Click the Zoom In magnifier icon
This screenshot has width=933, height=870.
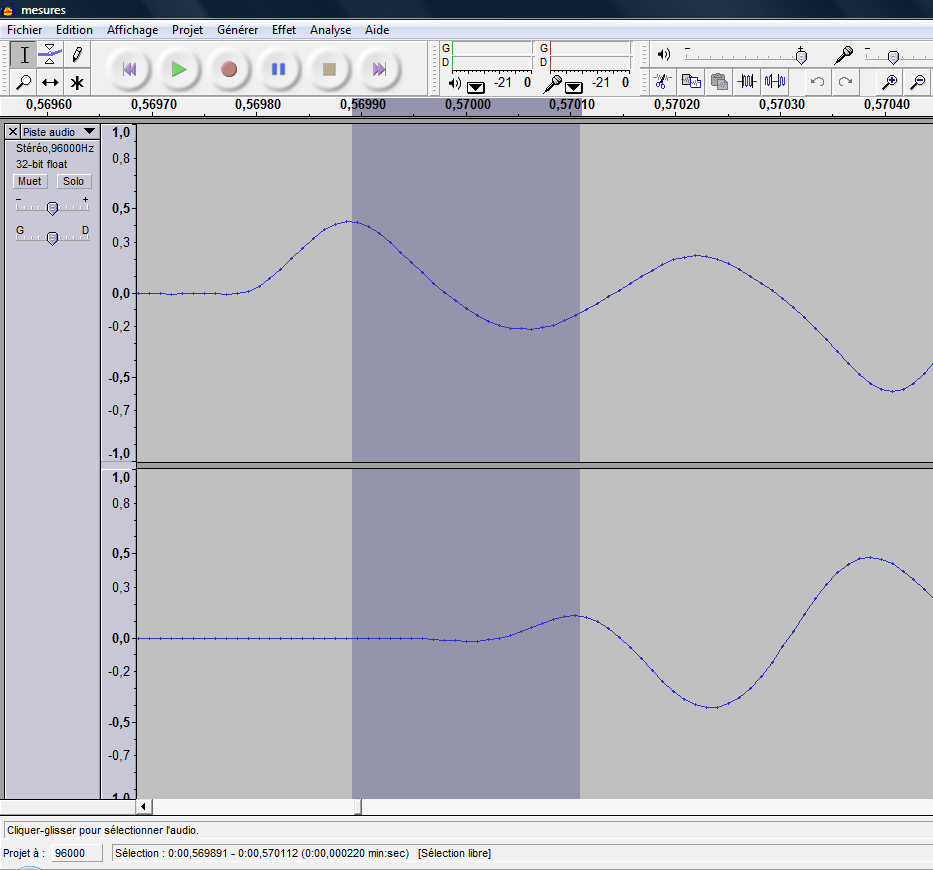coord(890,82)
